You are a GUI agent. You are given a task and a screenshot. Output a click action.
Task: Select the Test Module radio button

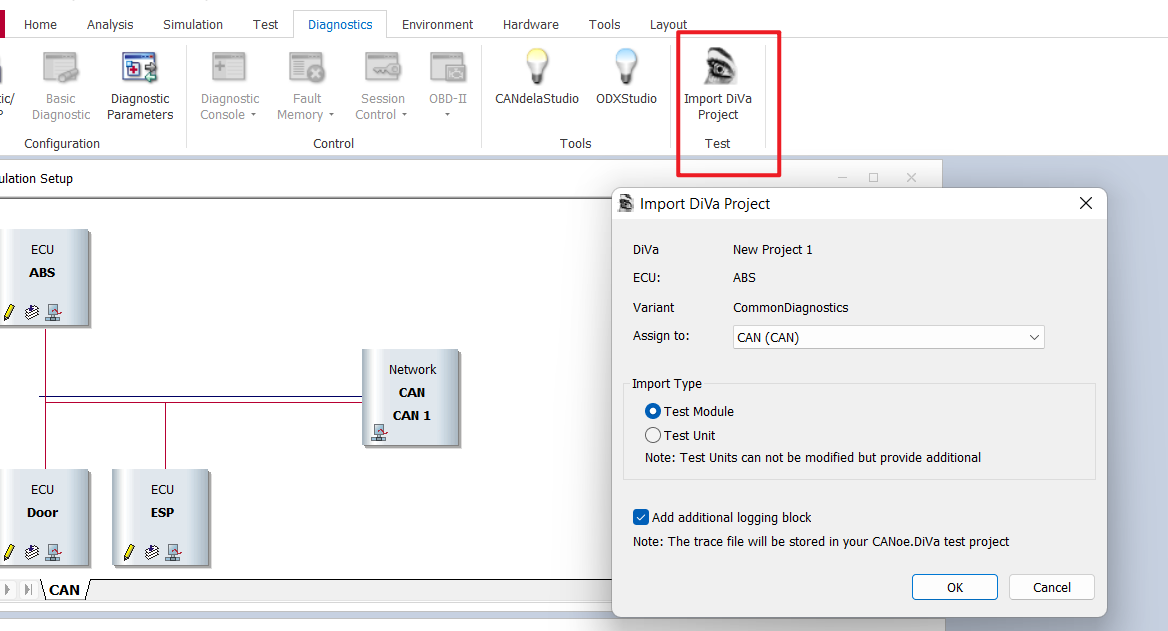[x=653, y=411]
